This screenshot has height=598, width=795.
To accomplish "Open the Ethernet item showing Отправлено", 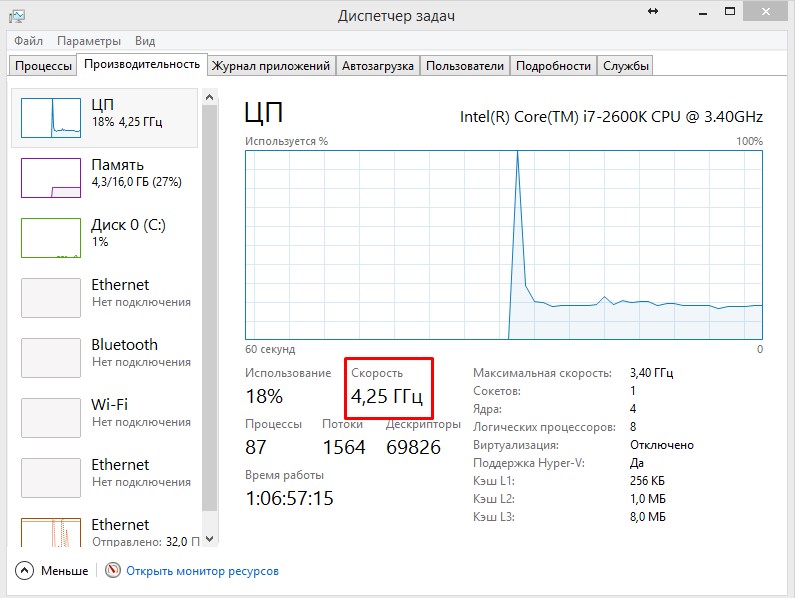I will pyautogui.click(x=104, y=531).
